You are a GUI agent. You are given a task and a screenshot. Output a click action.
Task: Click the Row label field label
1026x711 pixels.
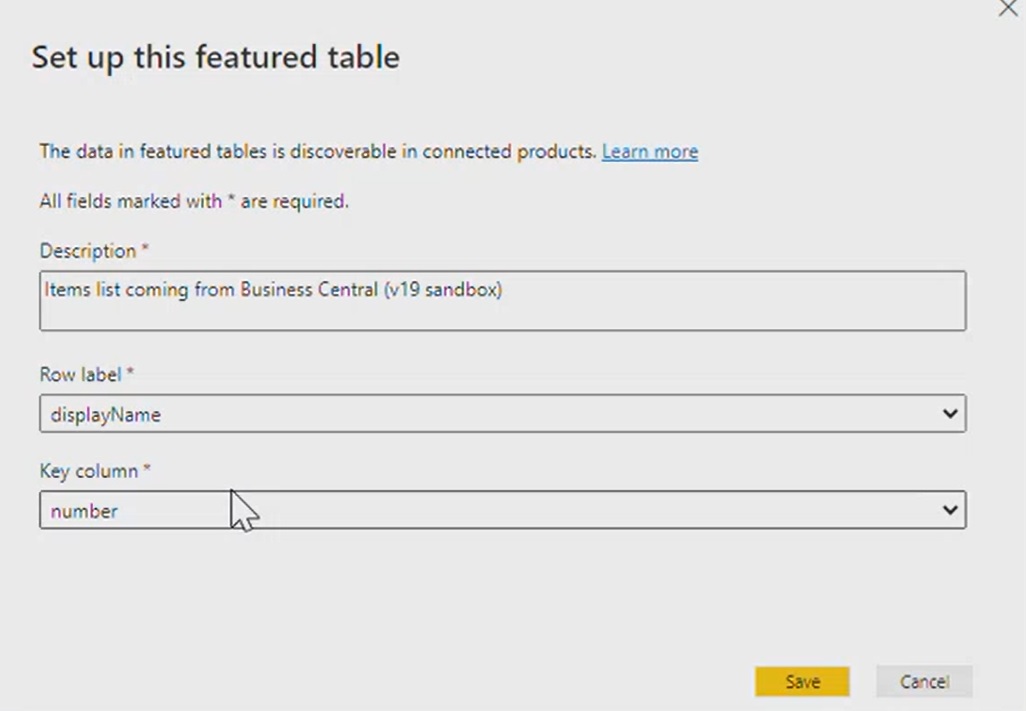tap(80, 374)
